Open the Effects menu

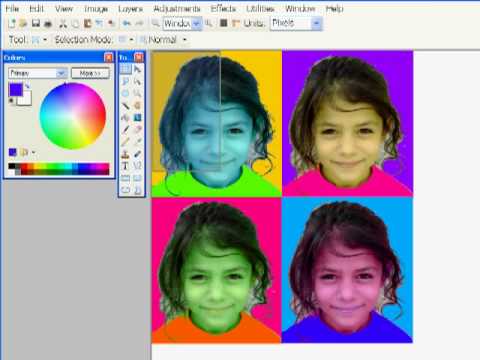click(x=223, y=9)
